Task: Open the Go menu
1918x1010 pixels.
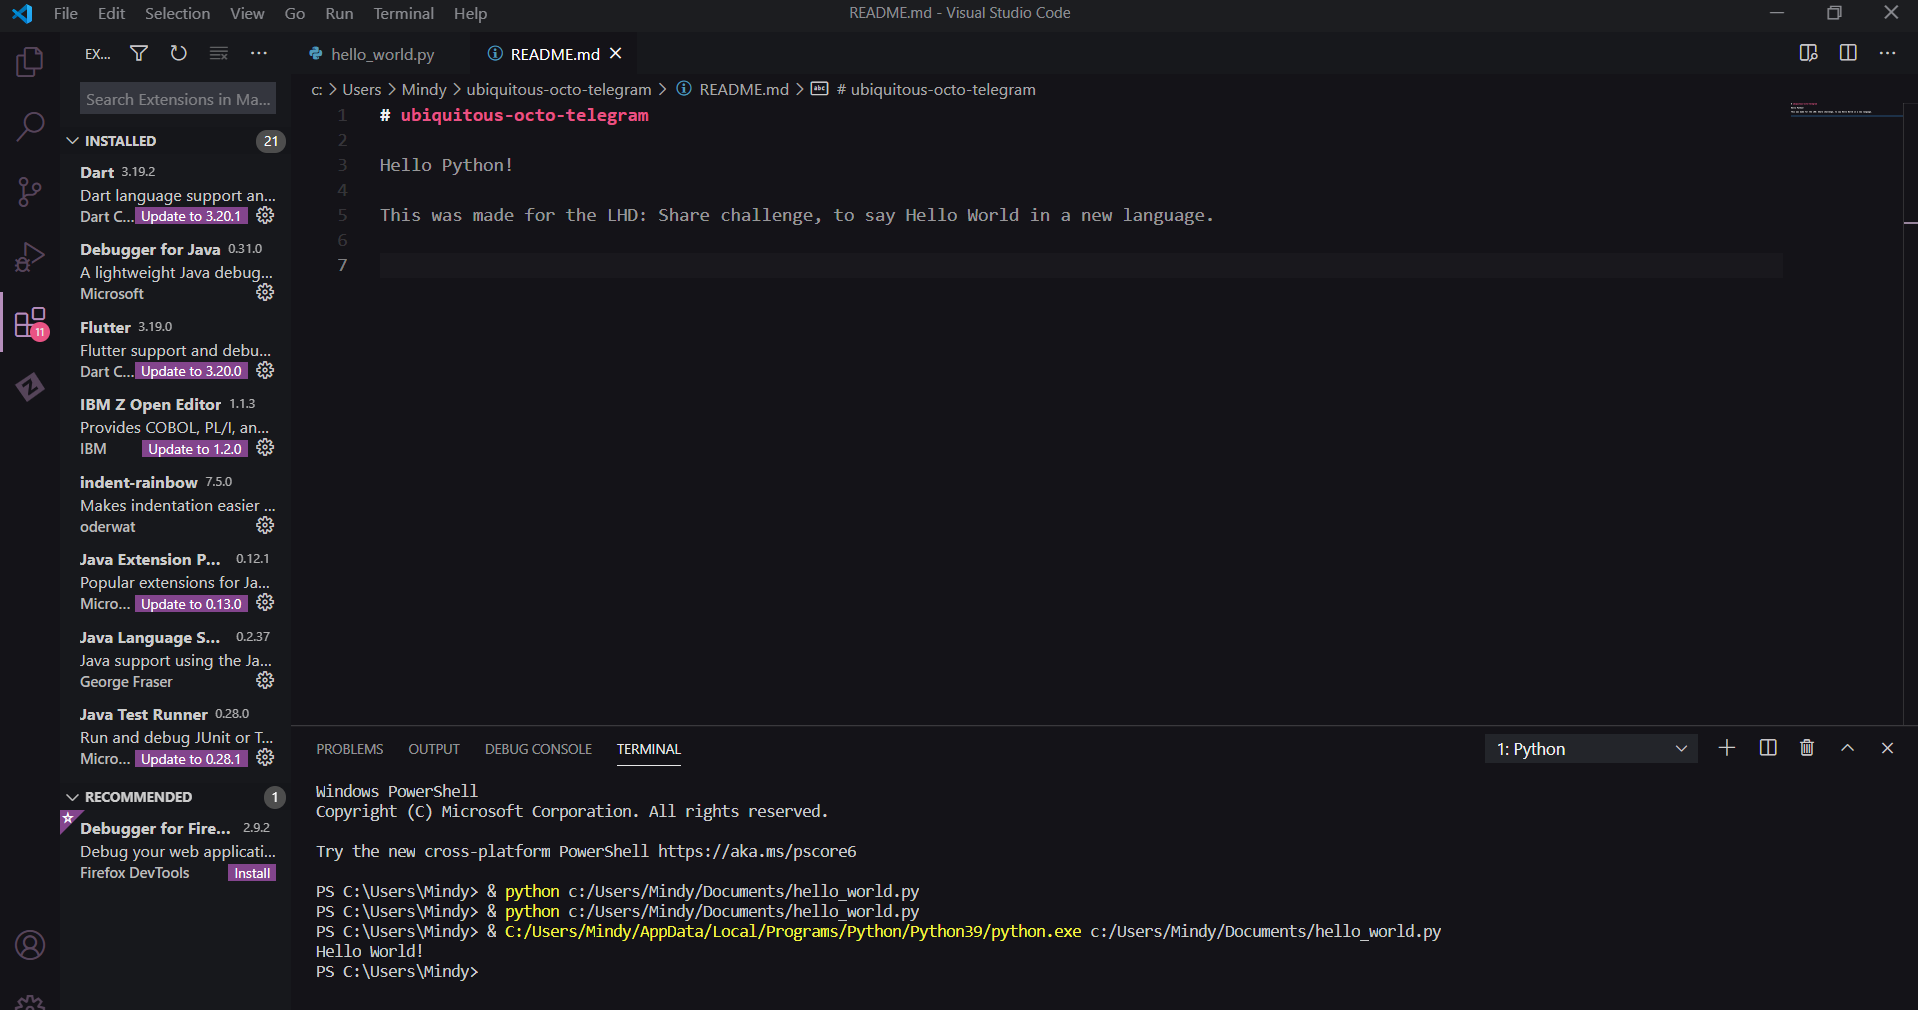Action: pos(295,13)
